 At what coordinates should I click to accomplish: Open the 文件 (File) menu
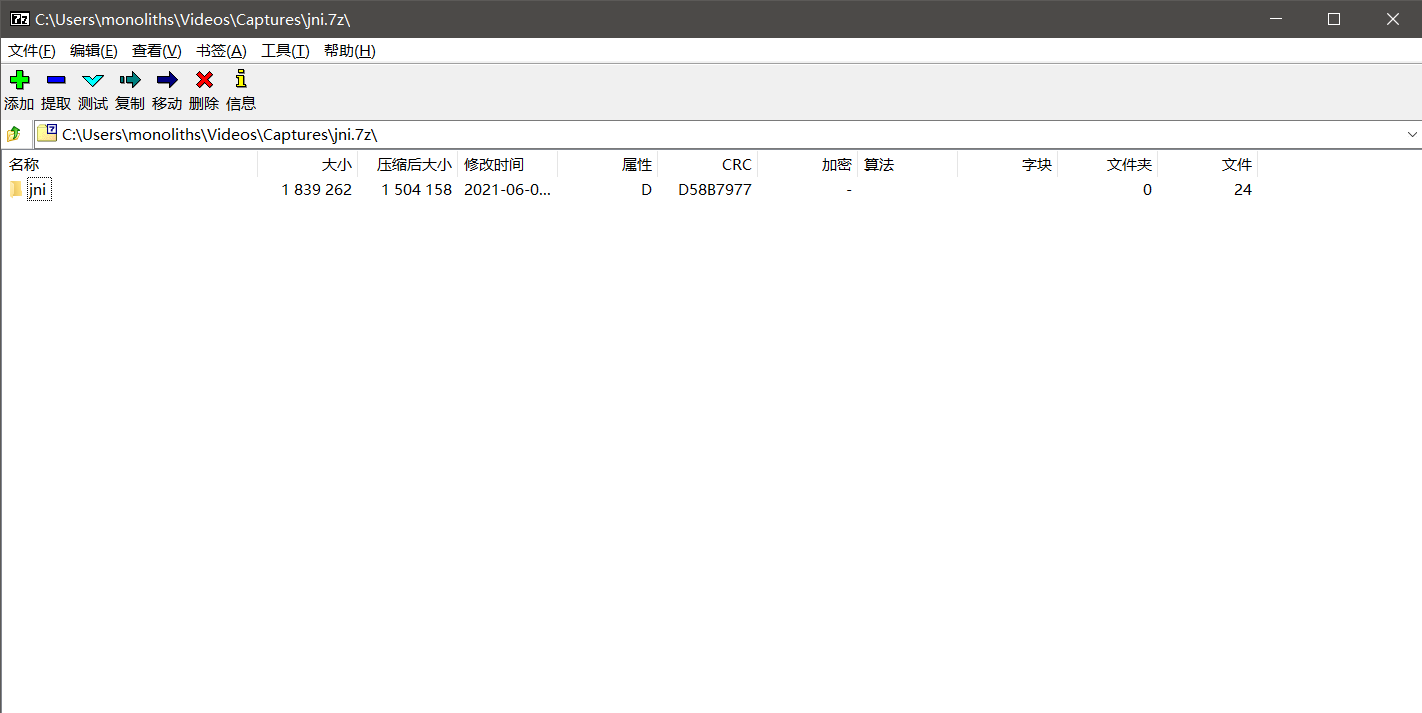click(x=31, y=50)
